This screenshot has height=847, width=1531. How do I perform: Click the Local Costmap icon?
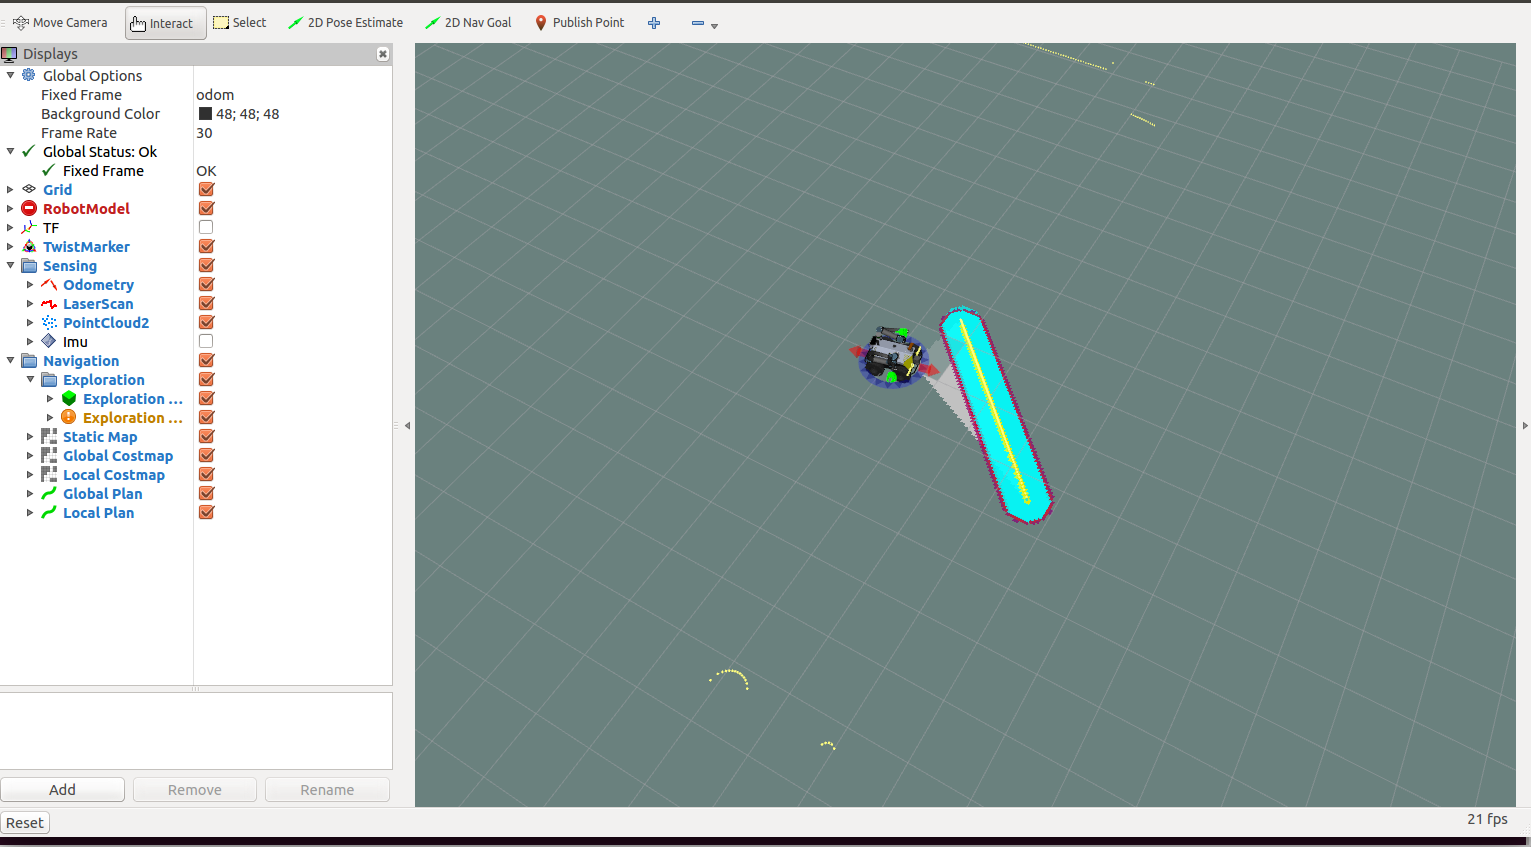(49, 474)
